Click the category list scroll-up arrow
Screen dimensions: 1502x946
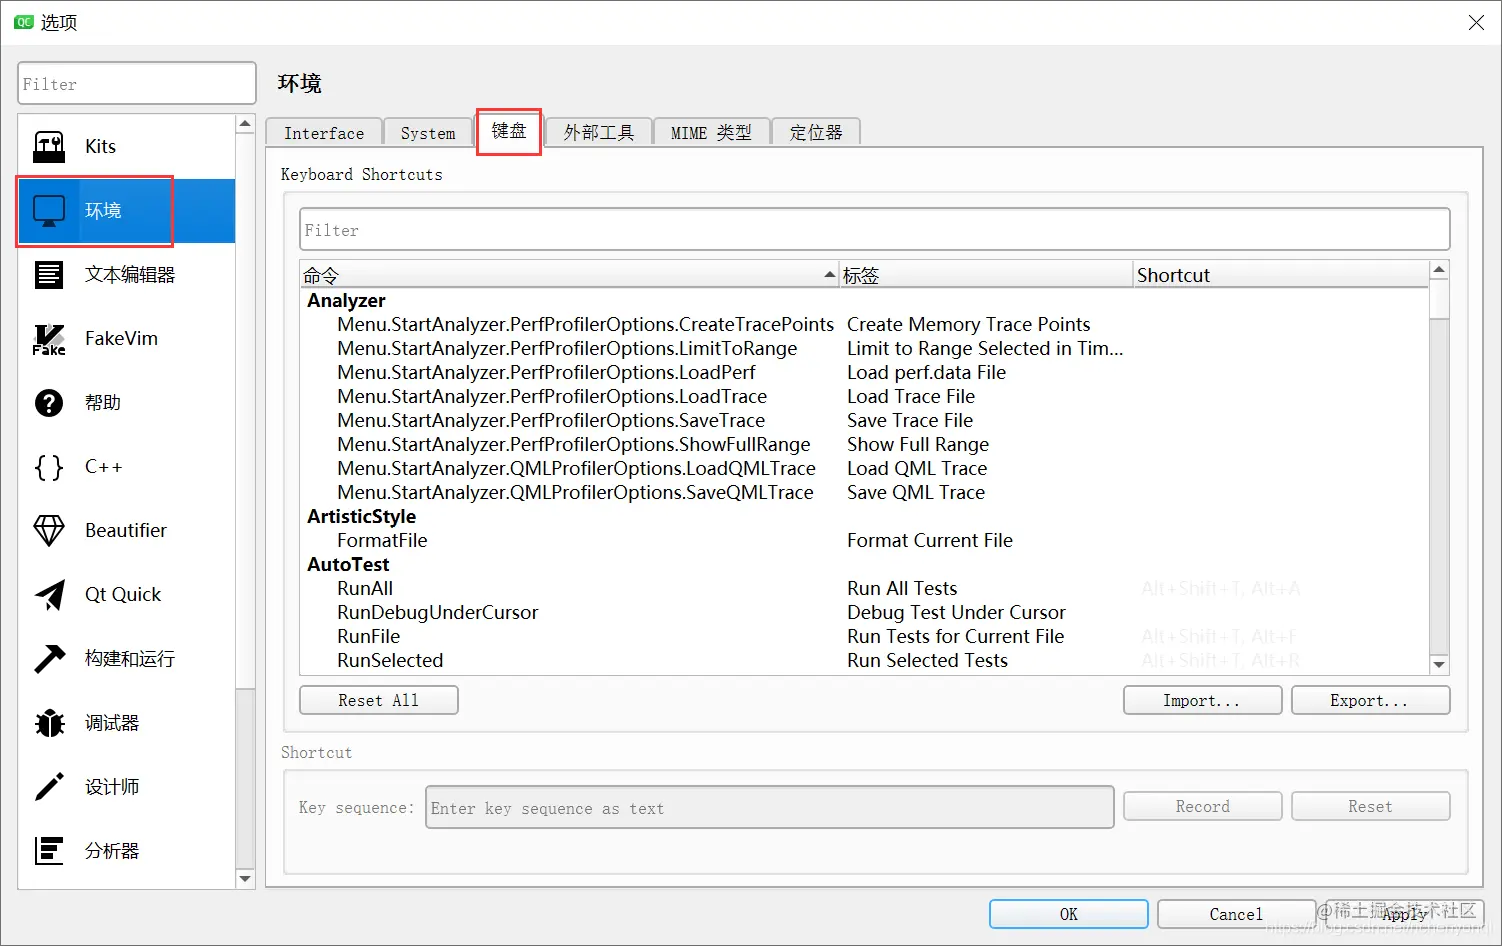[245, 124]
